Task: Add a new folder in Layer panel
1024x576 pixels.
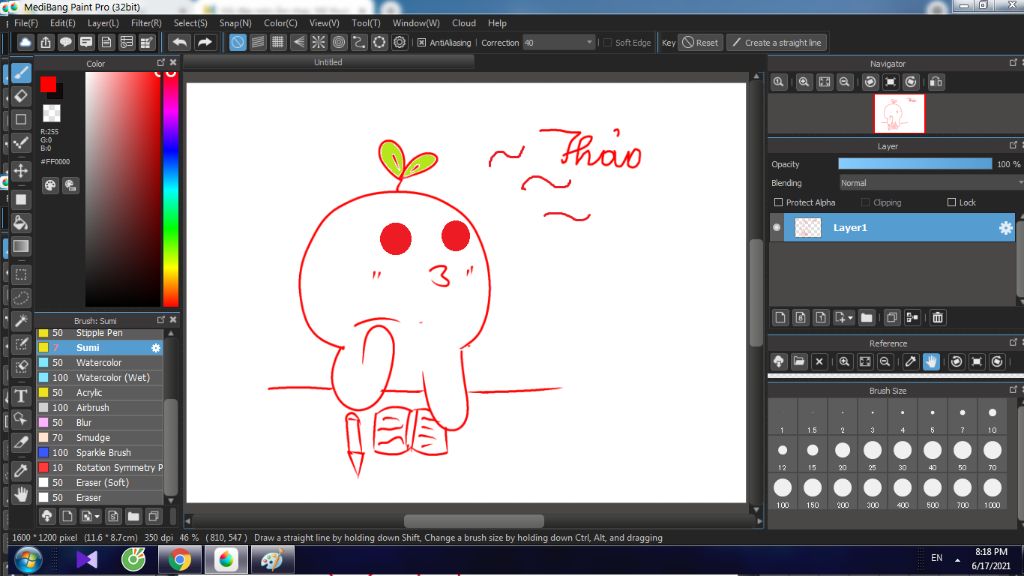Action: pos(867,317)
